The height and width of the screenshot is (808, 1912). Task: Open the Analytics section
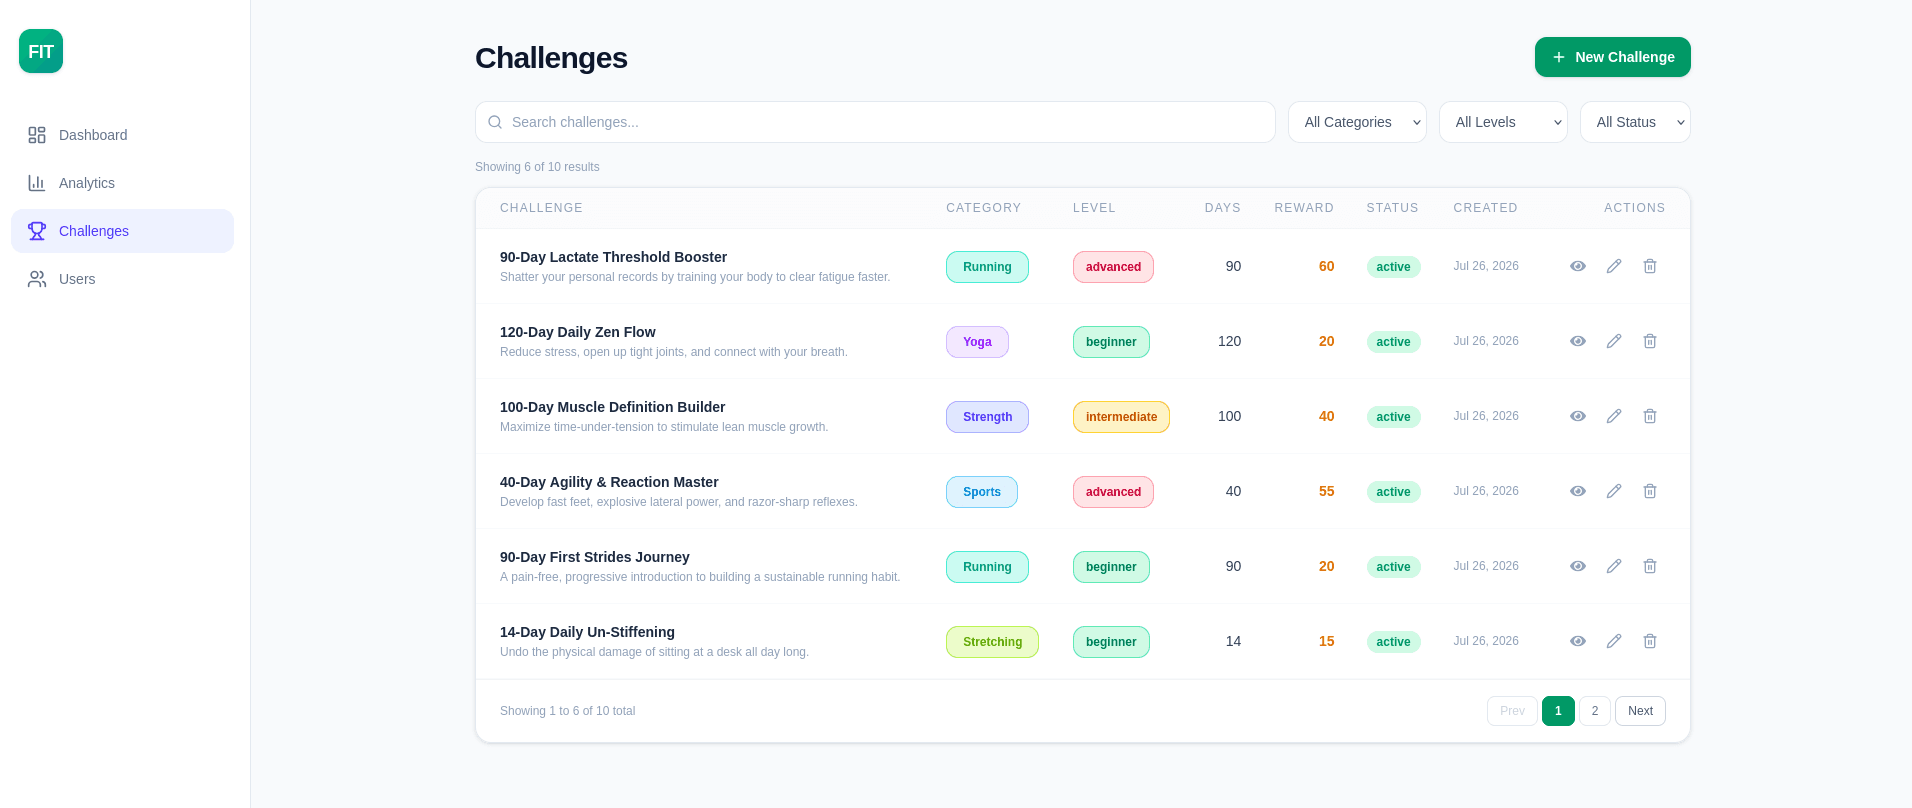[x=122, y=183]
